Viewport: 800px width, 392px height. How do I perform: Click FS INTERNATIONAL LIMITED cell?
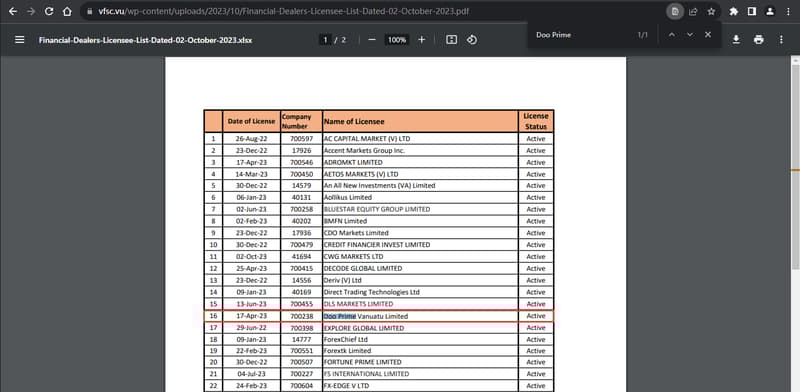tap(420, 374)
